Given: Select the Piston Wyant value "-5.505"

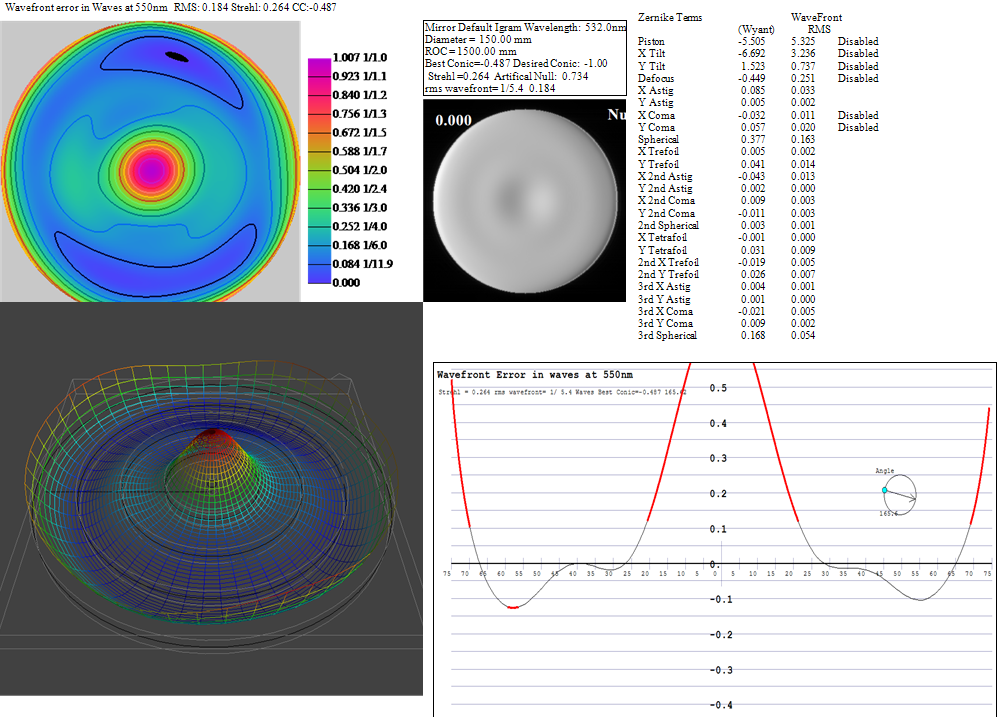Looking at the screenshot, I should tap(752, 41).
